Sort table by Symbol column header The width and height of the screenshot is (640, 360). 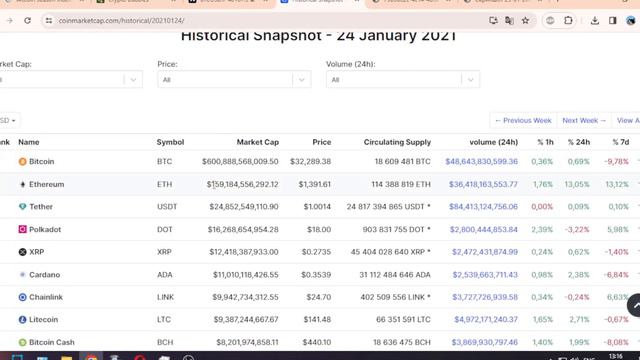tap(170, 142)
